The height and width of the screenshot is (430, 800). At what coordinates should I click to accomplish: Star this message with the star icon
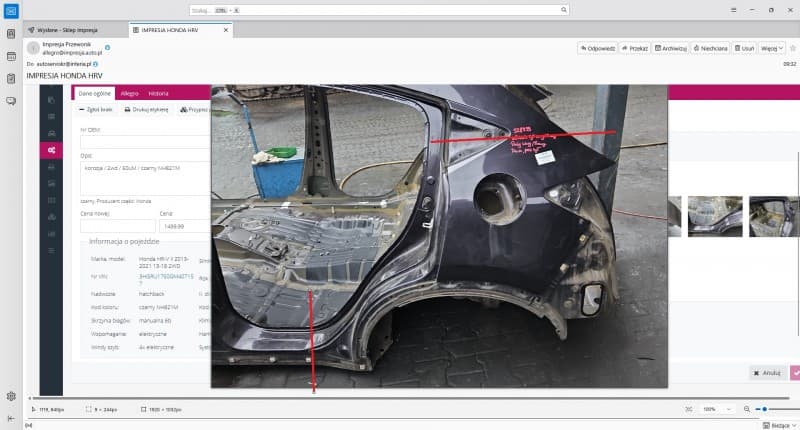792,48
